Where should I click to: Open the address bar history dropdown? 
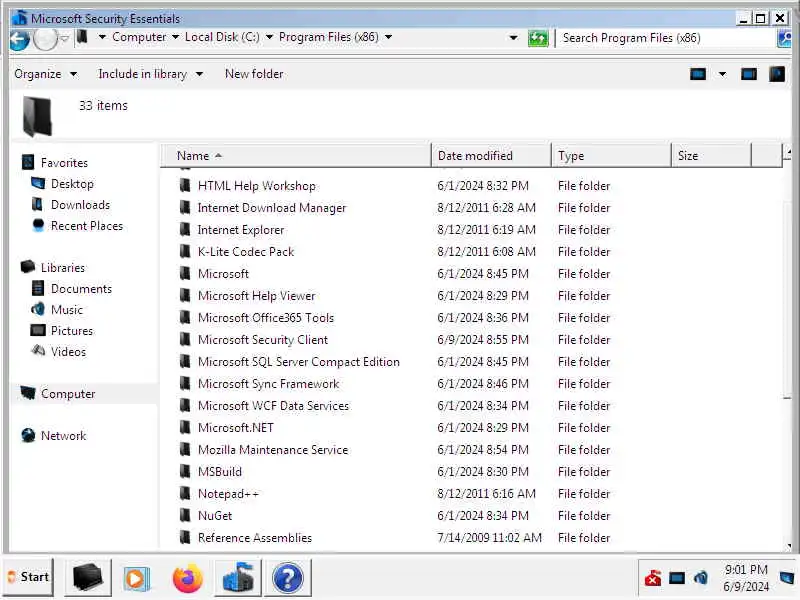pos(513,38)
